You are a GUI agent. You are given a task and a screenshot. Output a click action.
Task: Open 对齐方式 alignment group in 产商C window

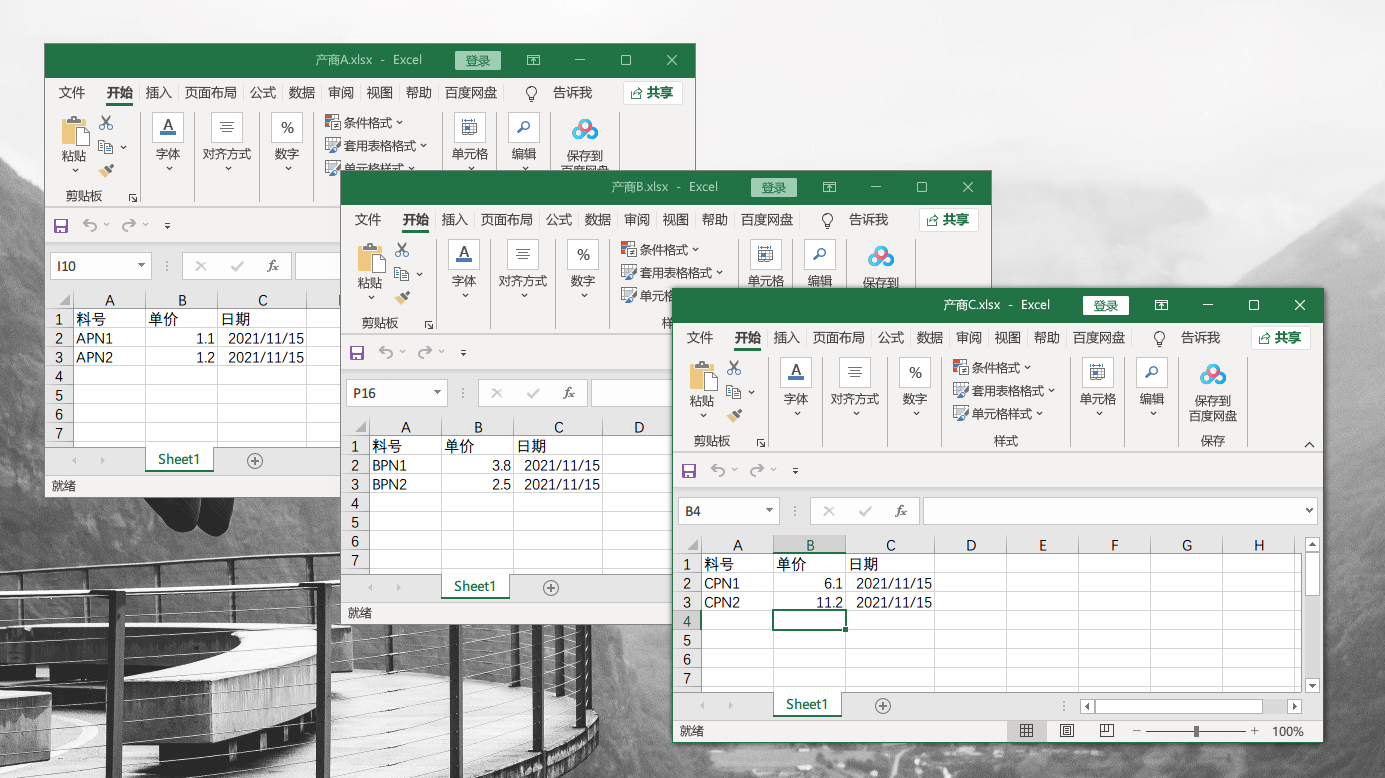855,388
